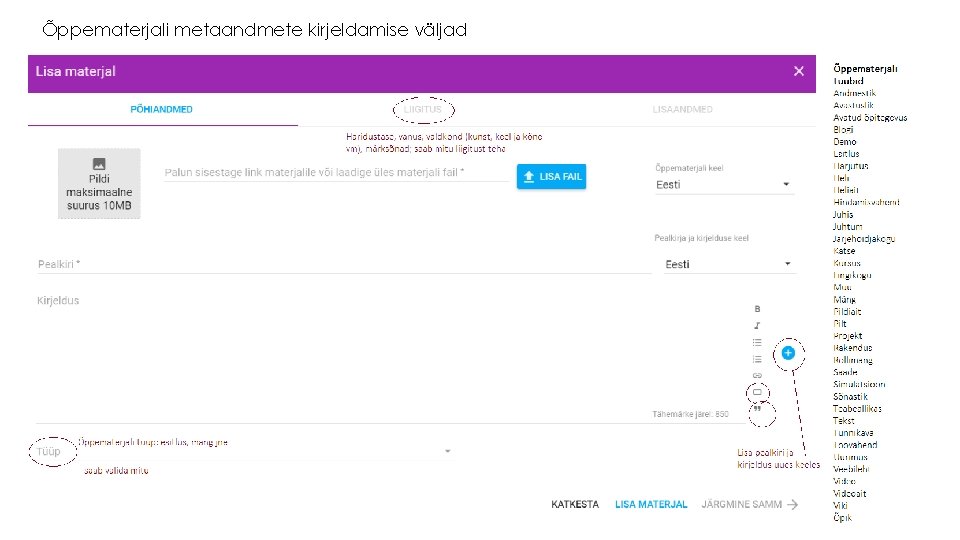The height and width of the screenshot is (540, 960).
Task: Go to JÄRGMINE SAMM next step
Action: click(x=750, y=504)
